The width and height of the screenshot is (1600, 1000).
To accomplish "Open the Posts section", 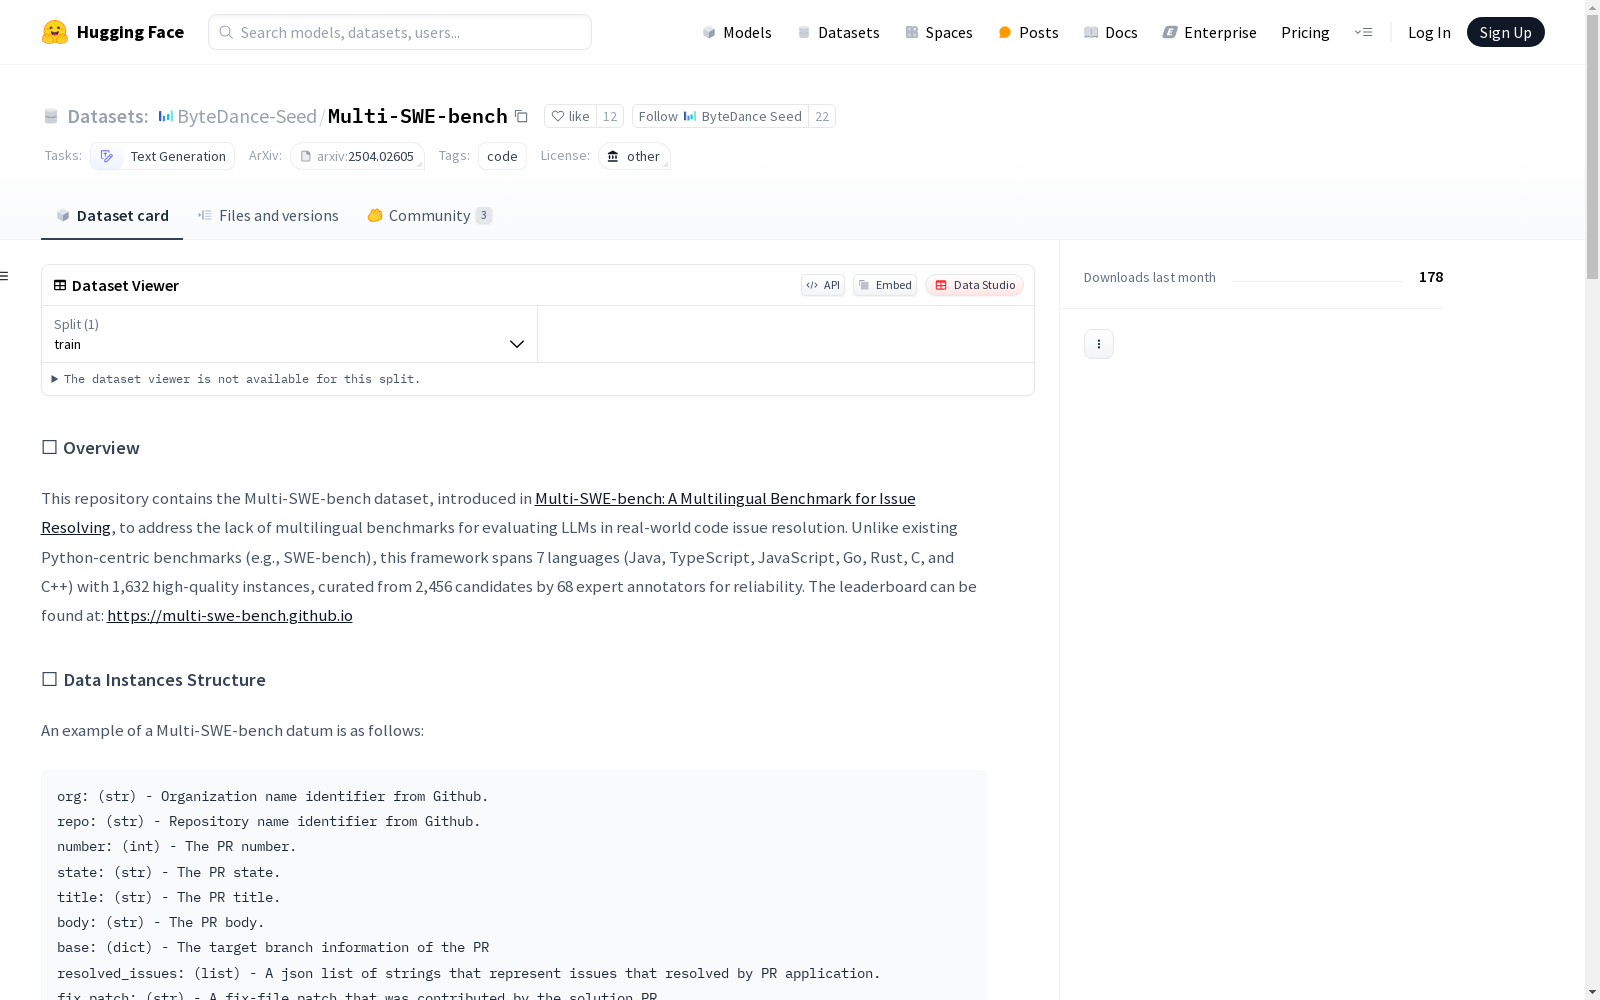I will 1028,32.
